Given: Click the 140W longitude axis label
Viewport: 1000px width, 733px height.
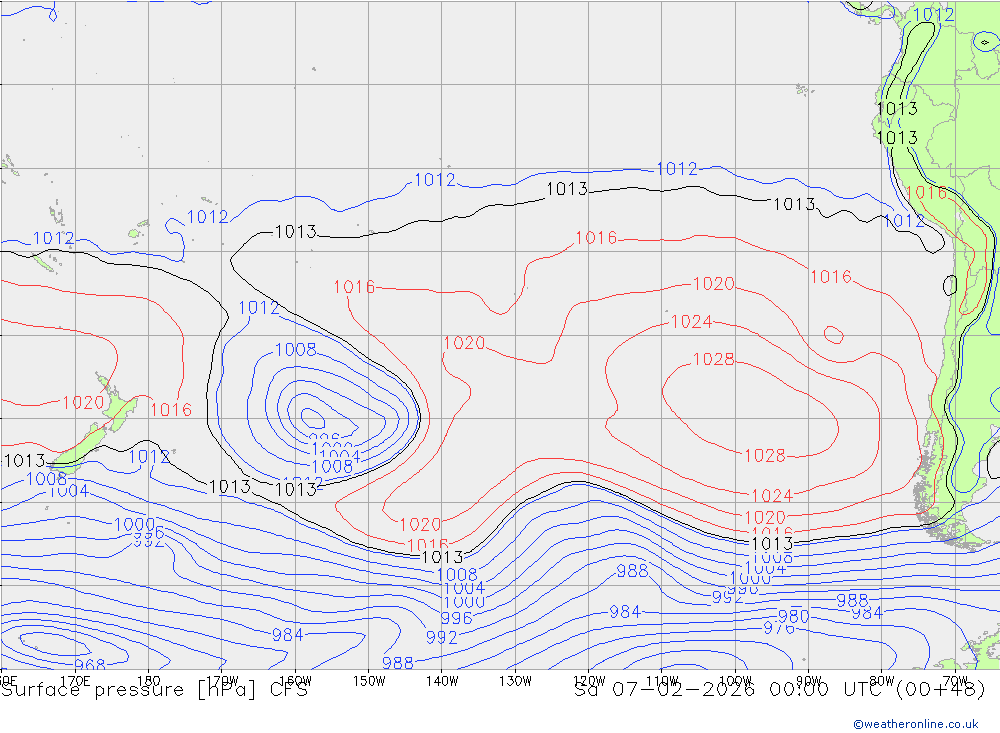Looking at the screenshot, I should (x=442, y=681).
